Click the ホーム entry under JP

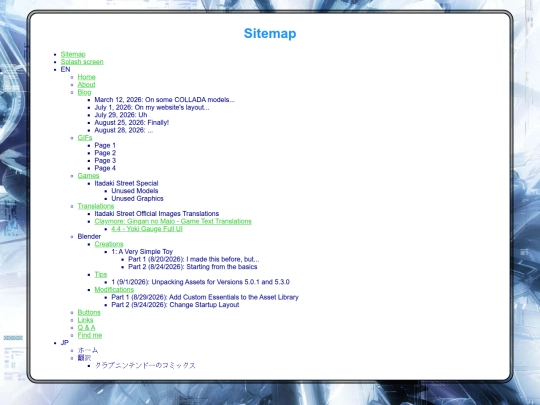[x=88, y=350]
